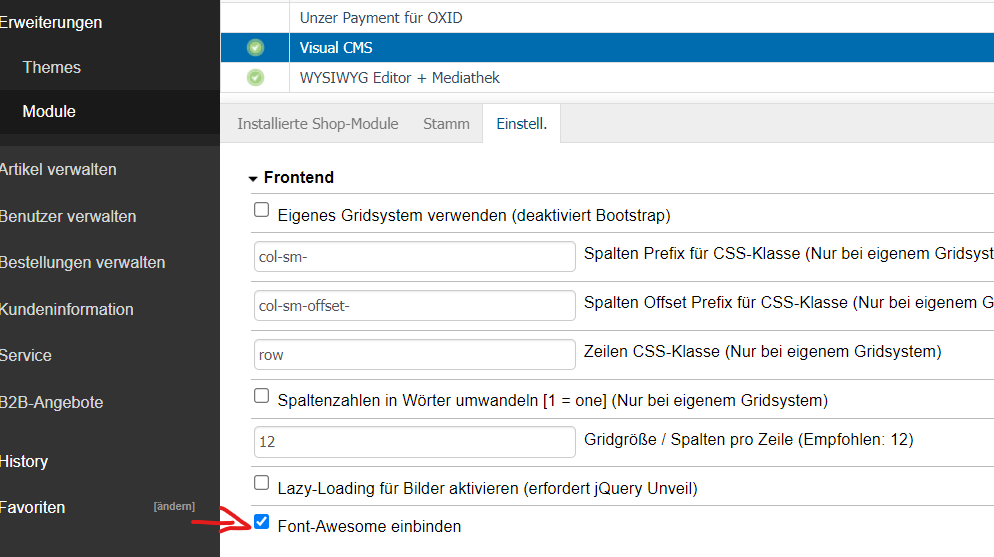This screenshot has width=994, height=557.
Task: Switch to the Stamm tab
Action: [x=446, y=124]
